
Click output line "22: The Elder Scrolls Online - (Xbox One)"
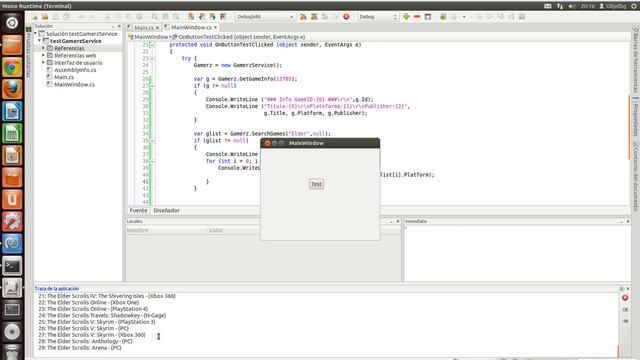pos(89,302)
